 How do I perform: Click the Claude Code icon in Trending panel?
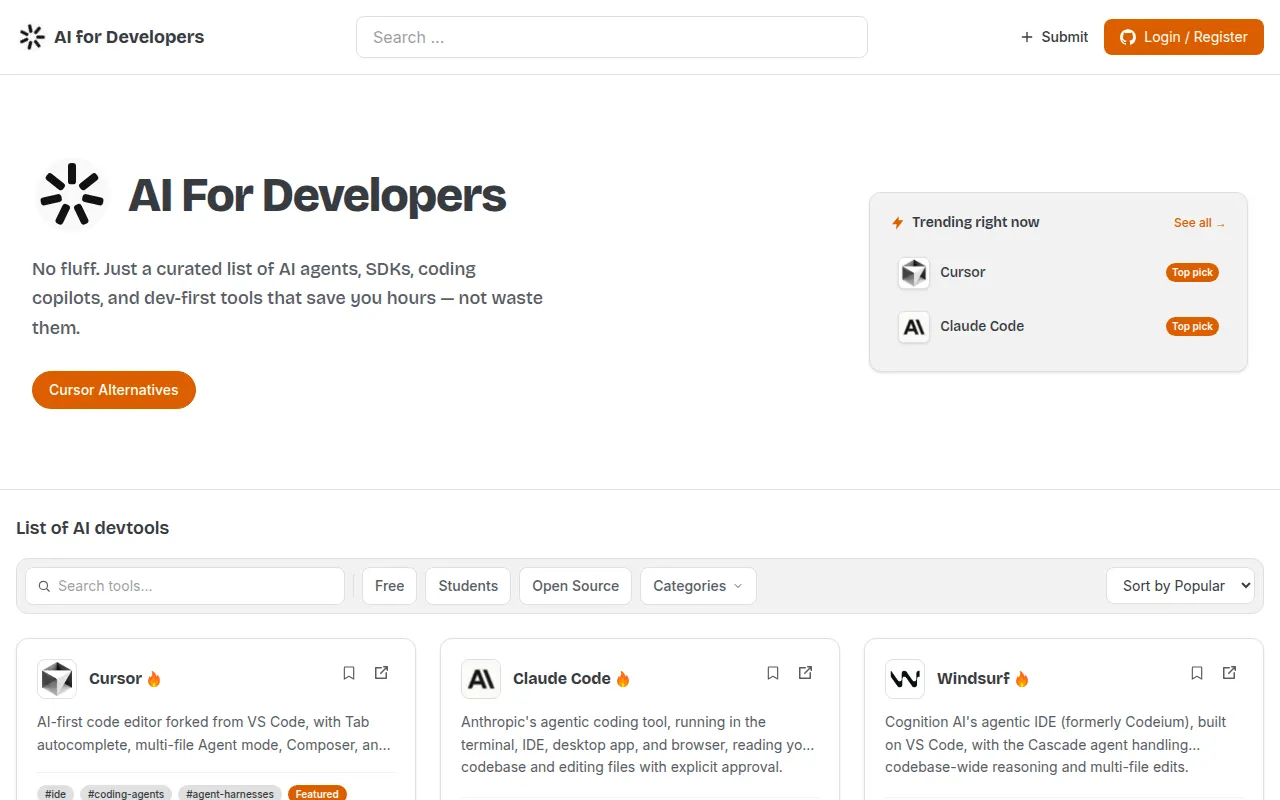point(914,327)
